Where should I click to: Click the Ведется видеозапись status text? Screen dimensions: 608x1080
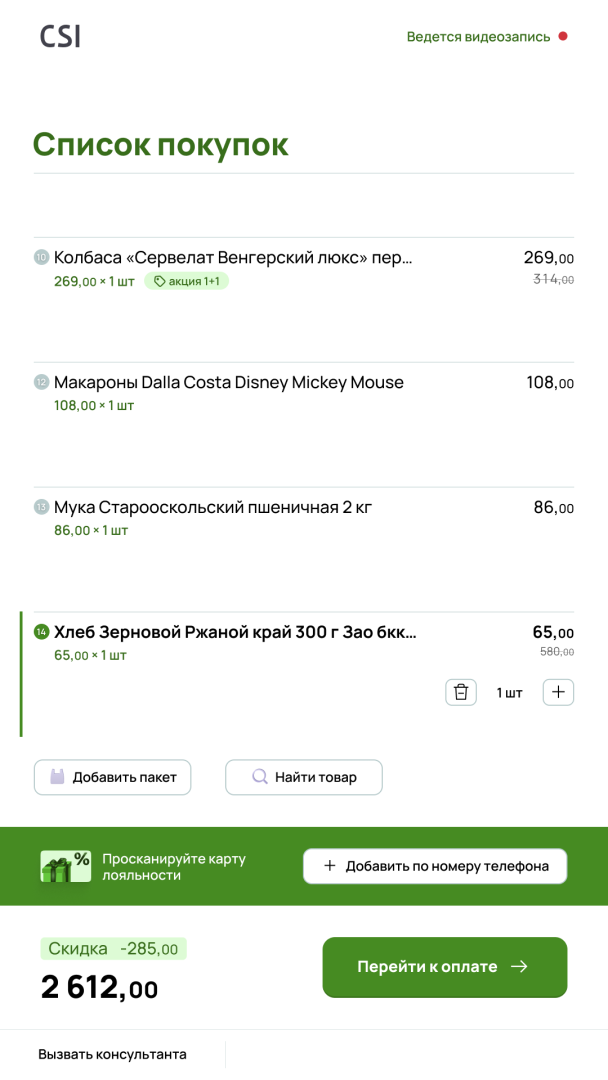click(478, 37)
